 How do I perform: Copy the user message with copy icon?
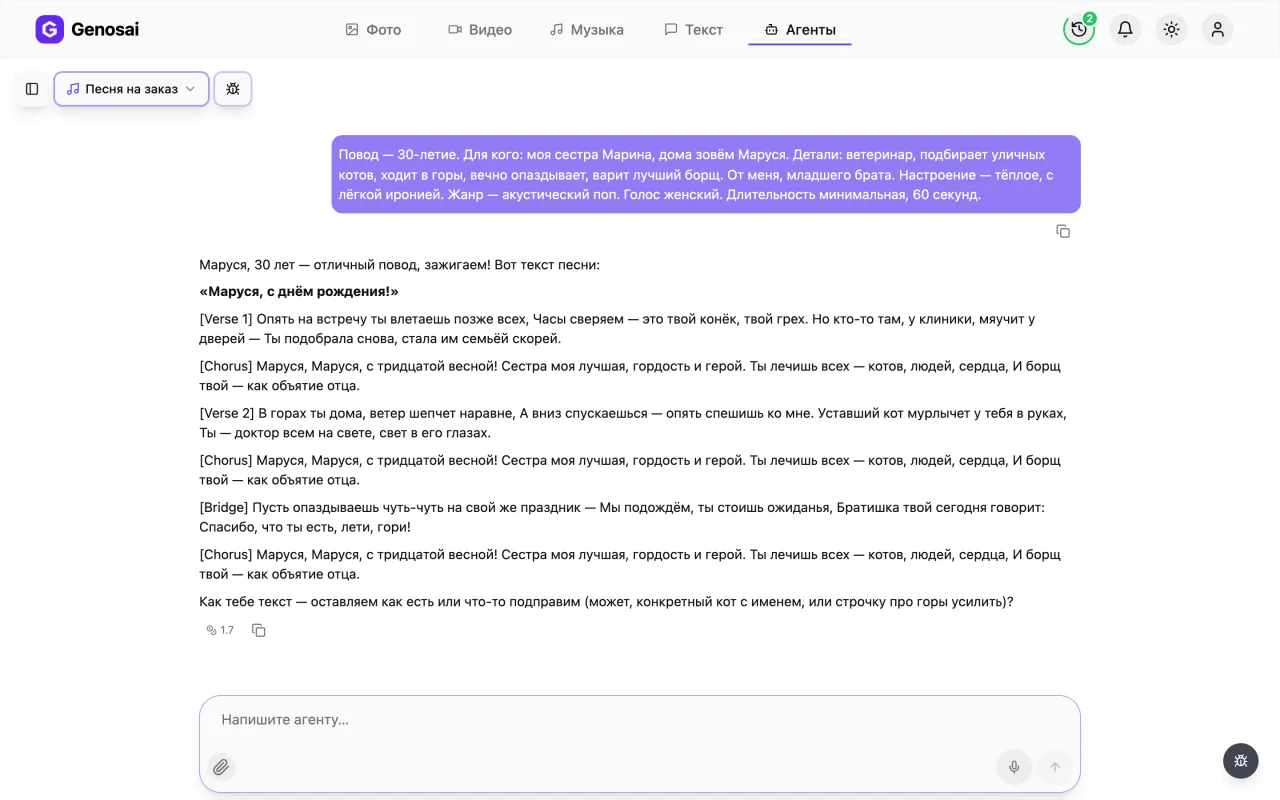point(1063,231)
